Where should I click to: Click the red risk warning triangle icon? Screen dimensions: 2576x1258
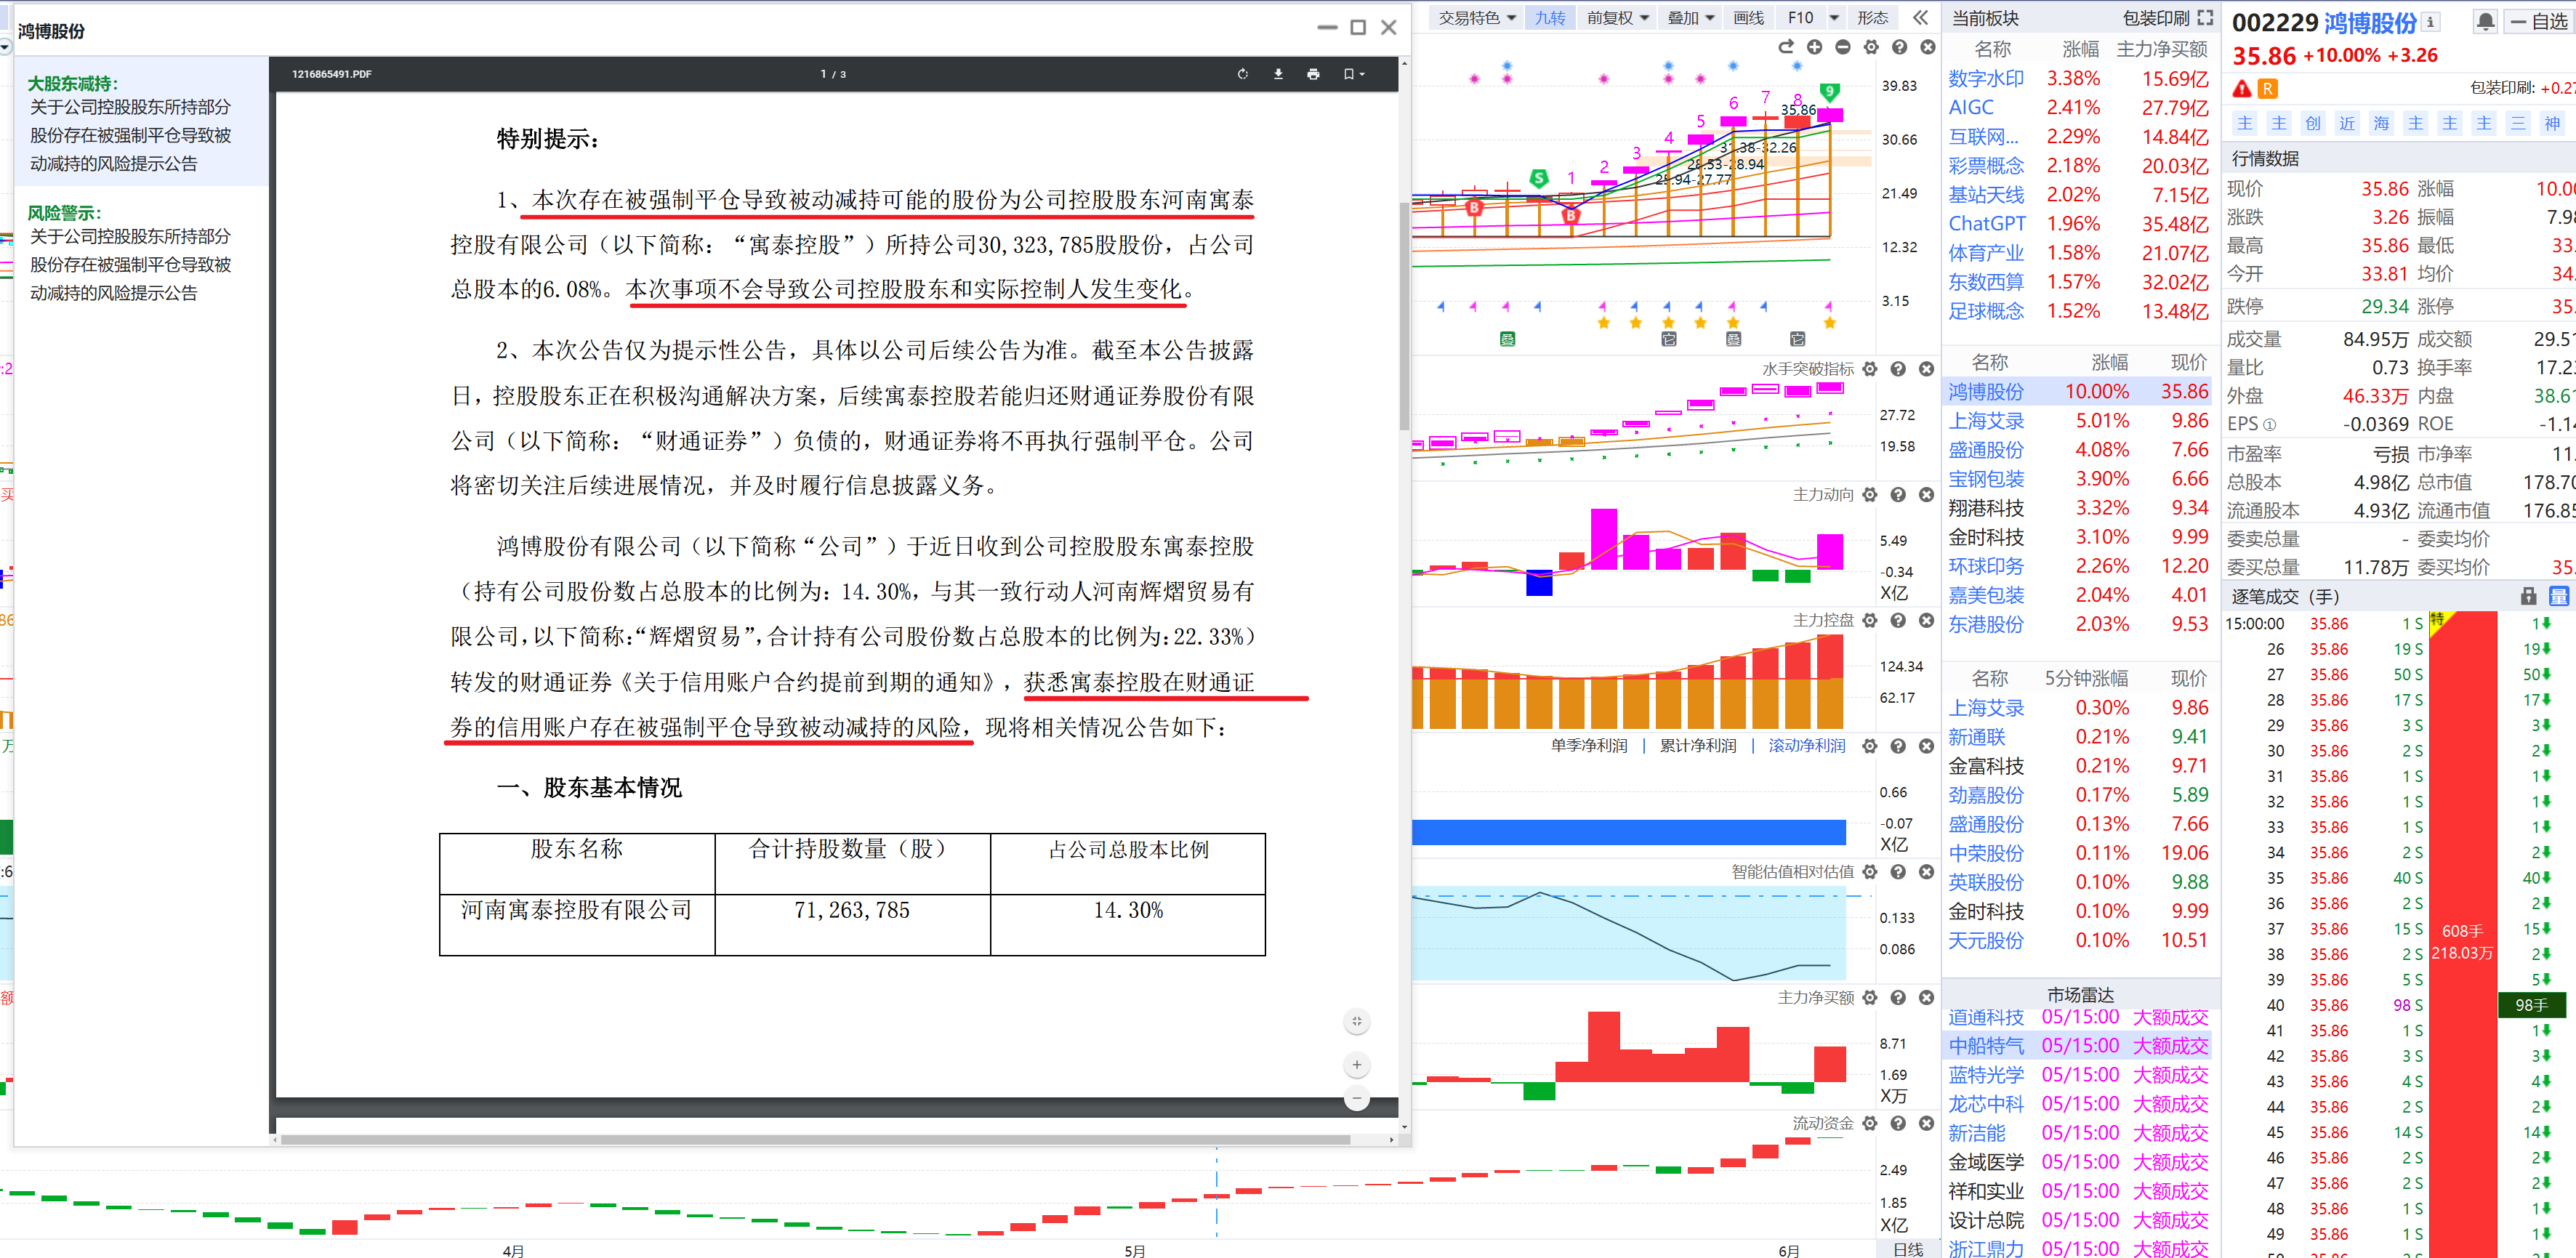point(2242,89)
